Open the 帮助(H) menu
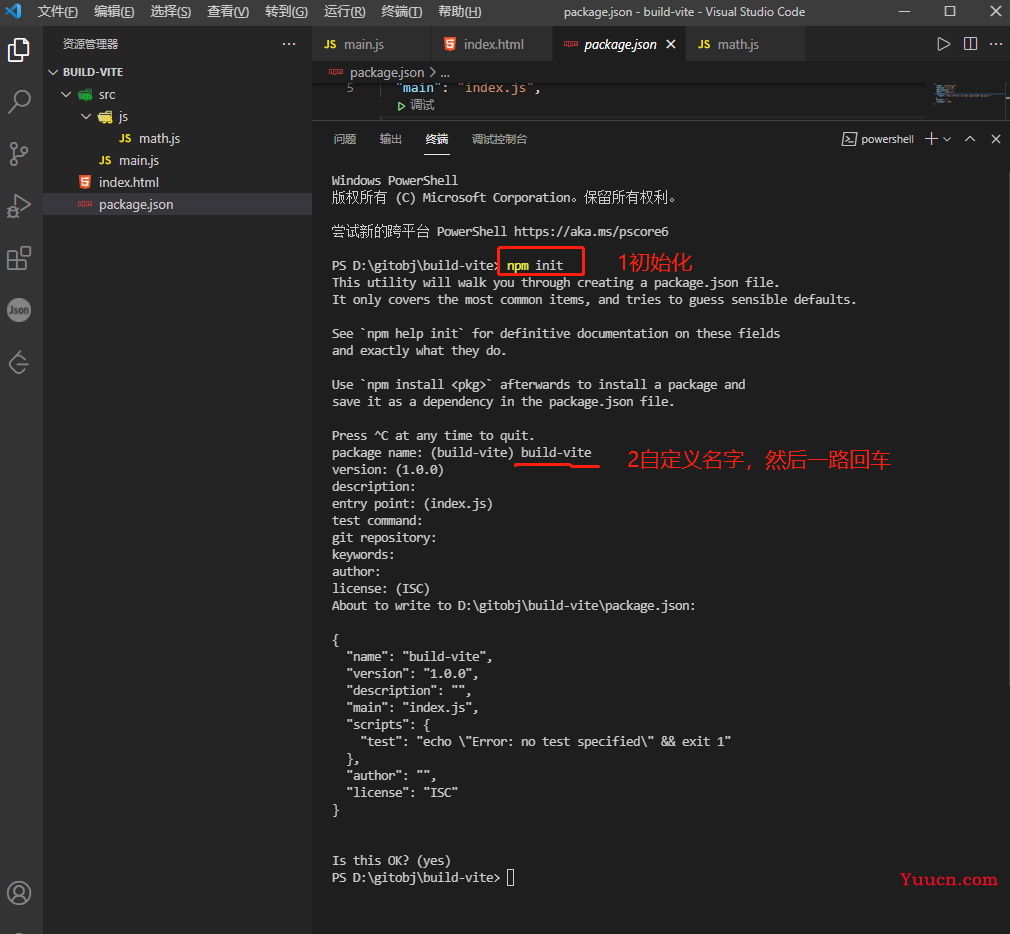Screen dimensions: 1010x934 coord(459,12)
